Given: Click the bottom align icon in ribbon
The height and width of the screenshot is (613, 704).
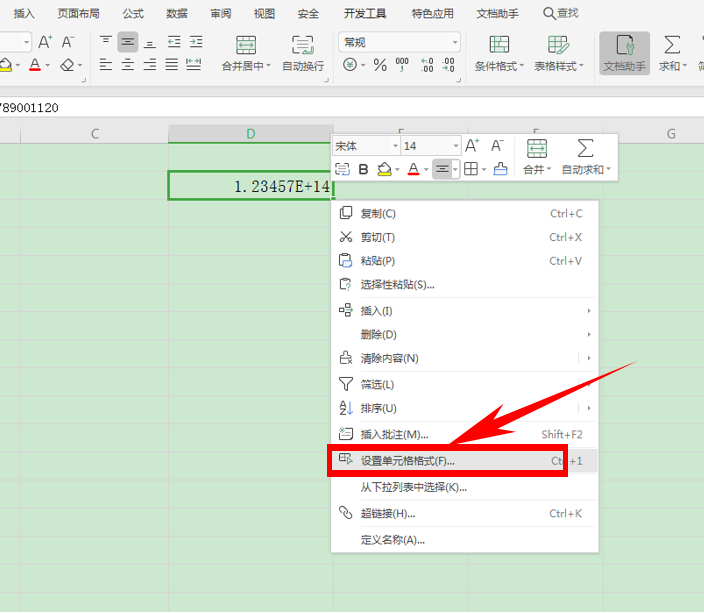Looking at the screenshot, I should coord(150,42).
